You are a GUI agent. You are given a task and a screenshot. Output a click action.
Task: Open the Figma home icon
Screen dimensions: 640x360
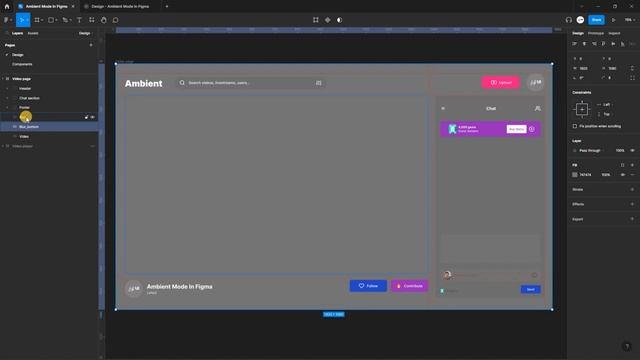pyautogui.click(x=7, y=7)
